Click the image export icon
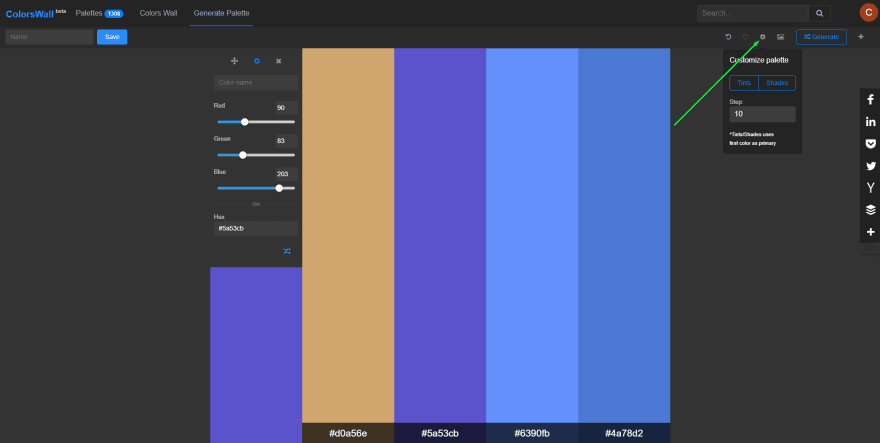The width and height of the screenshot is (880, 443). pos(780,37)
